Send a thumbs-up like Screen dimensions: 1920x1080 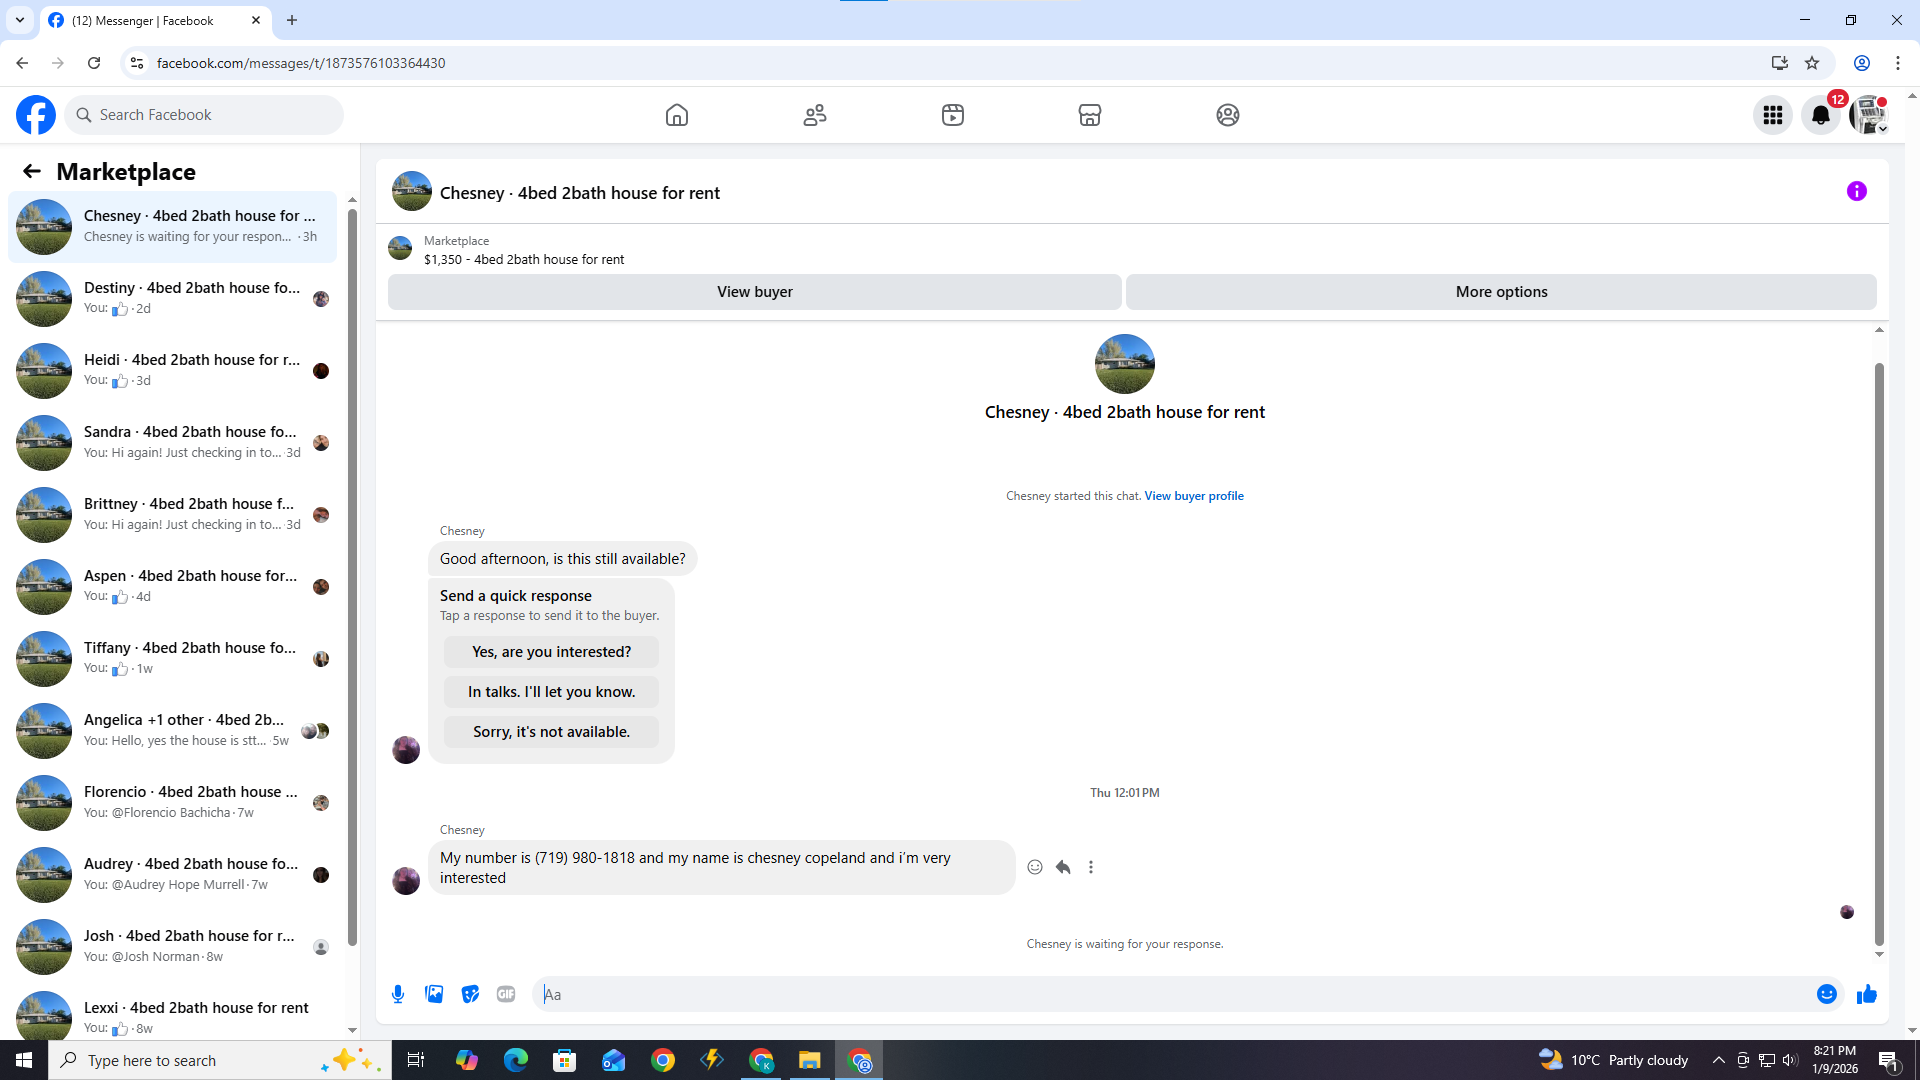pyautogui.click(x=1866, y=994)
